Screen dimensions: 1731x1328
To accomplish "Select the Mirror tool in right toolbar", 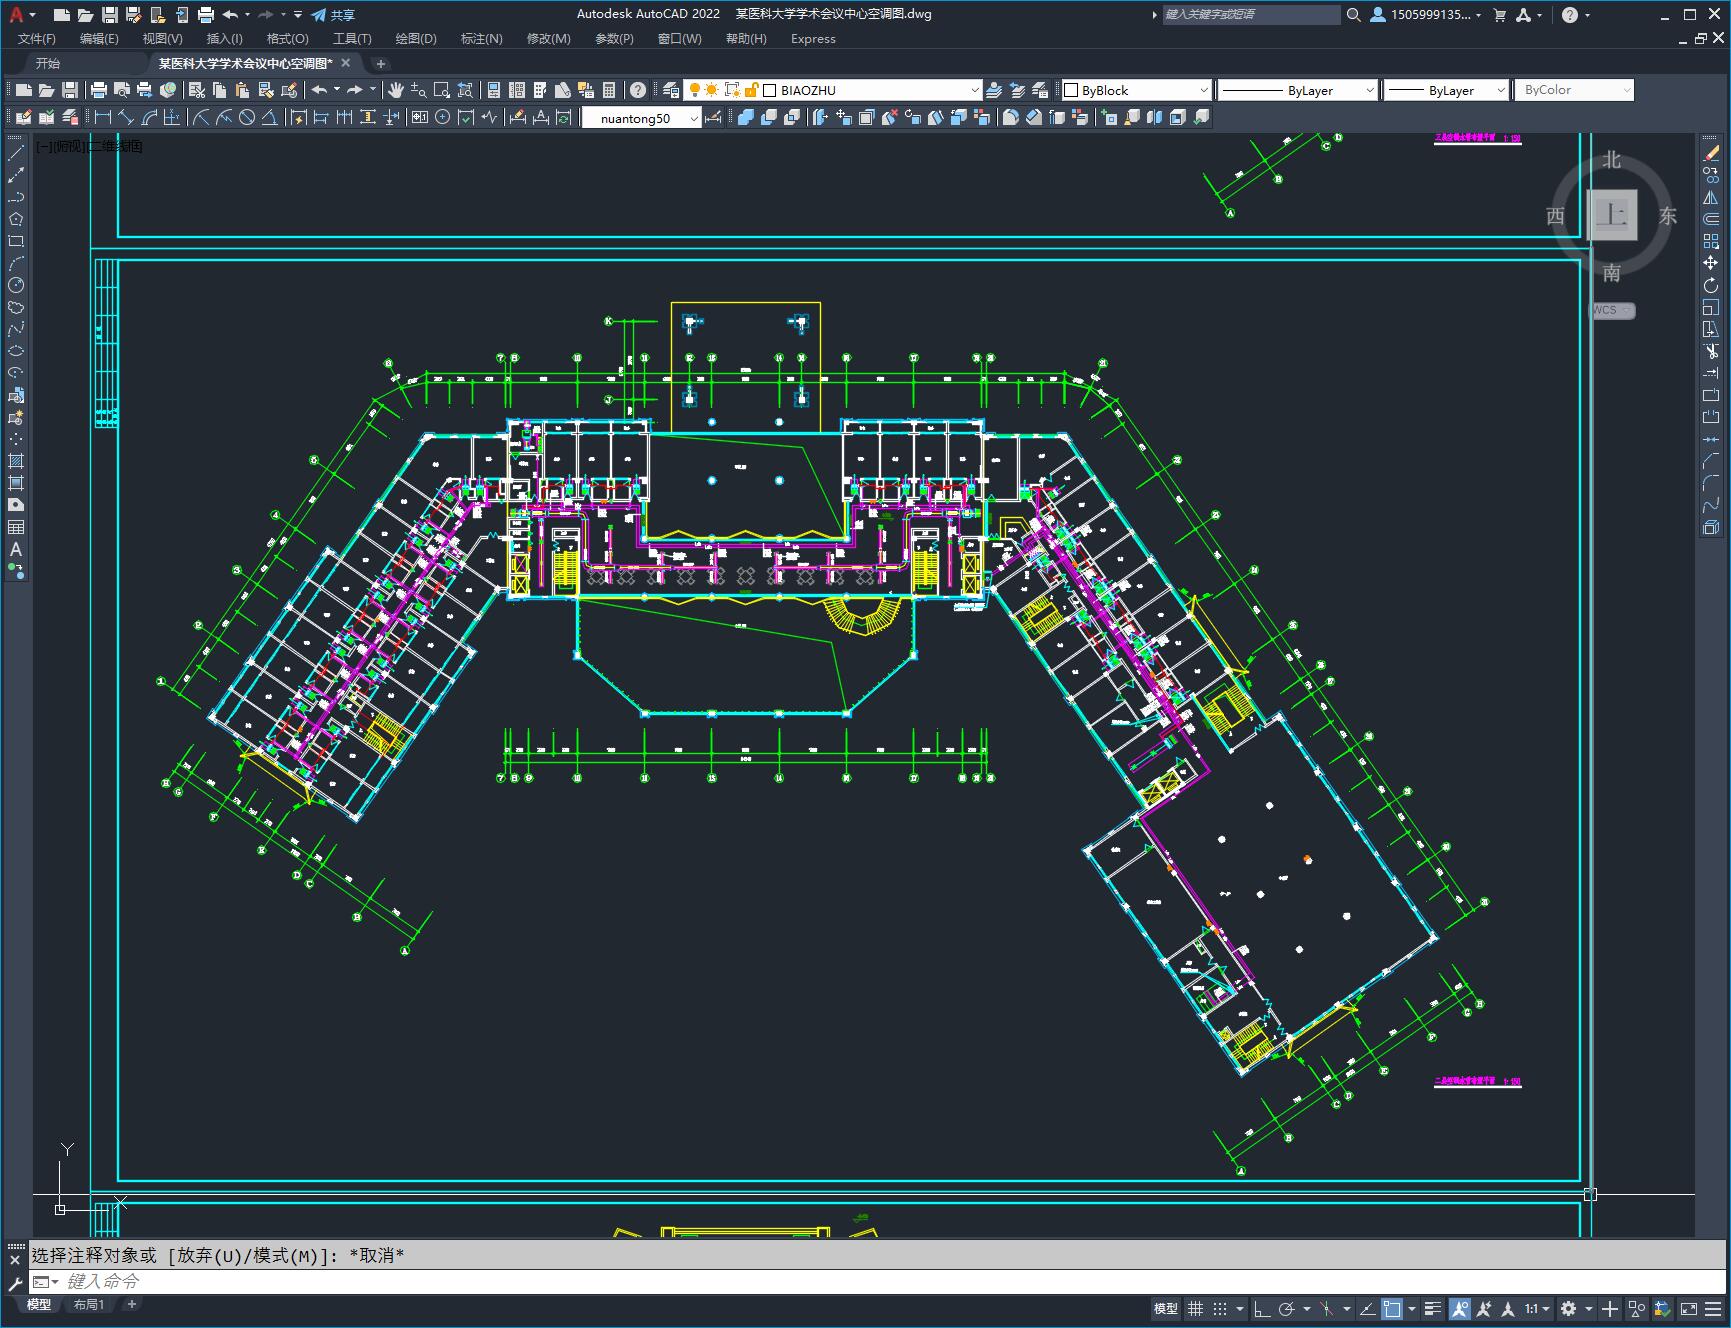I will (1711, 197).
